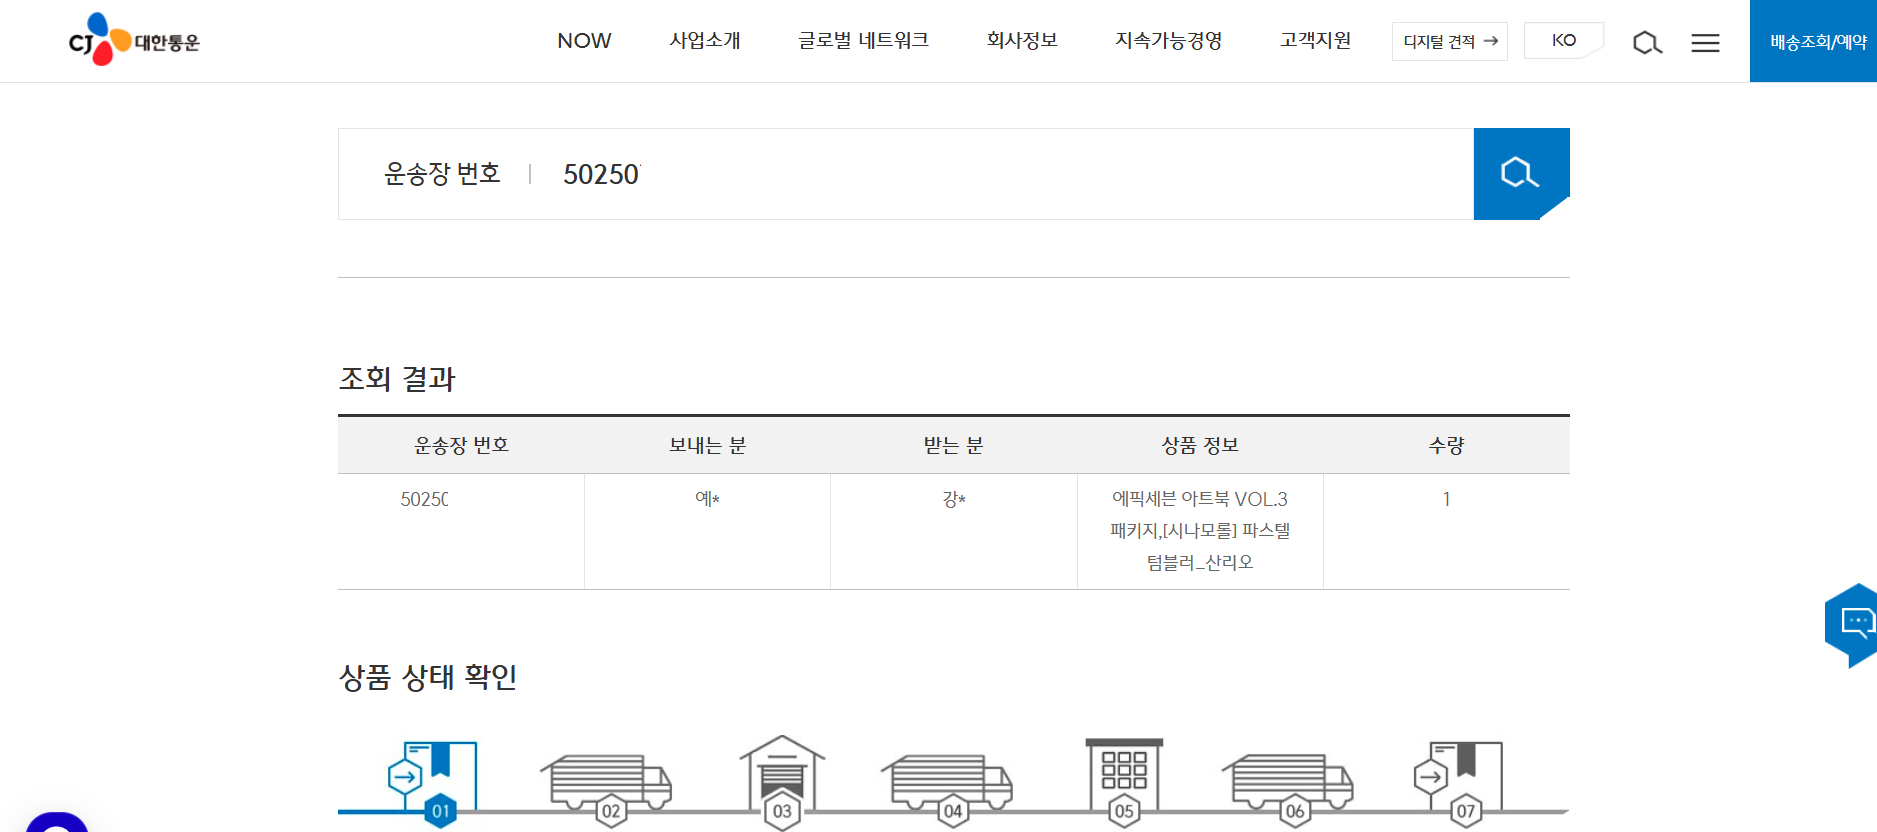Open the 지속가능경영 menu
This screenshot has width=1877, height=832.
click(x=1169, y=41)
